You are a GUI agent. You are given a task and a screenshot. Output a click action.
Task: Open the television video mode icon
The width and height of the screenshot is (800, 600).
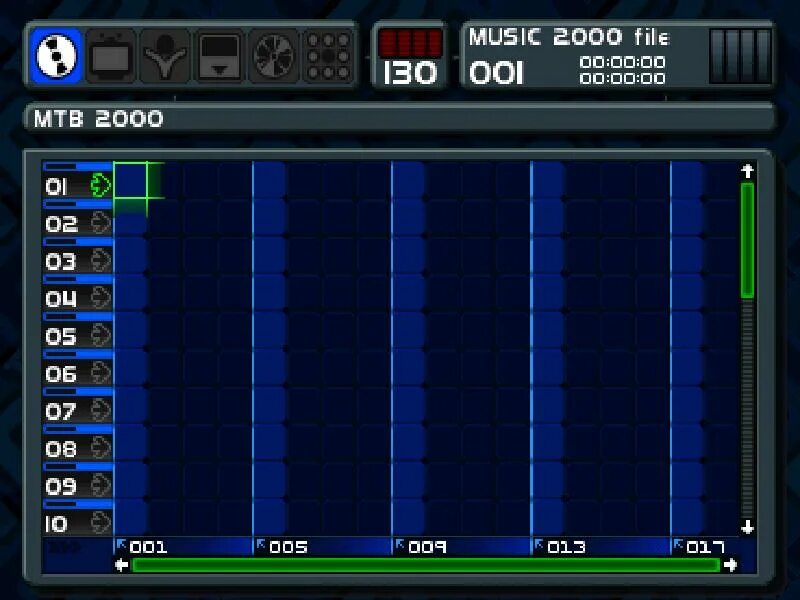(x=110, y=56)
